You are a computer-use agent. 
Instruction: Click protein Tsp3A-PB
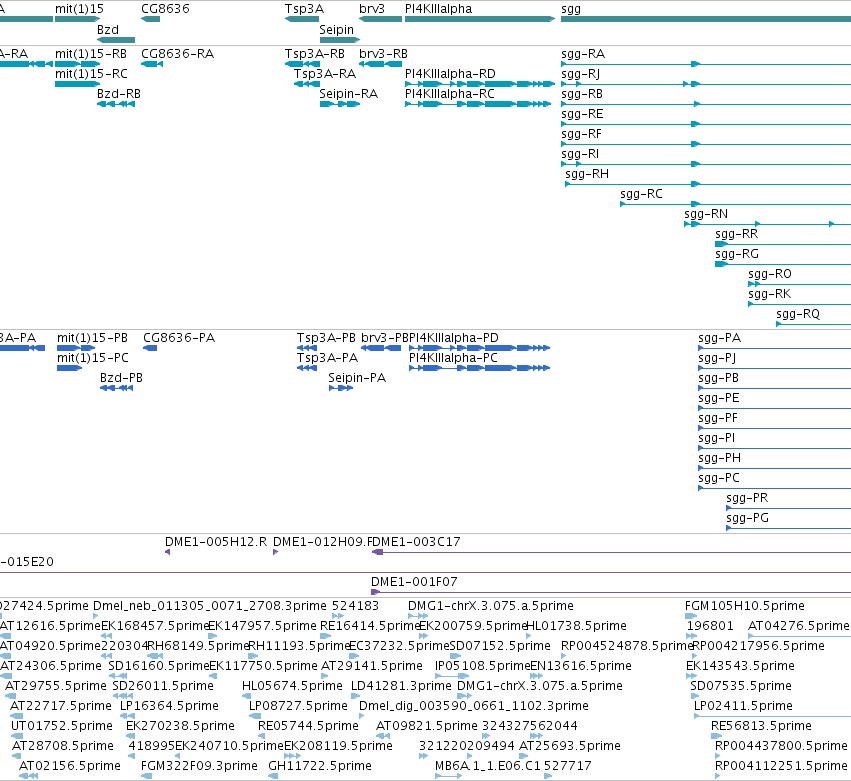coord(307,348)
